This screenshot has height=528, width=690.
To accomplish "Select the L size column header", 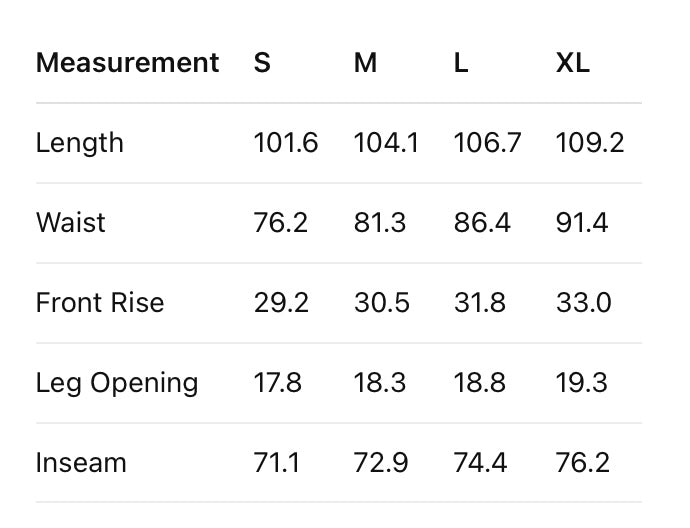I will pyautogui.click(x=461, y=62).
